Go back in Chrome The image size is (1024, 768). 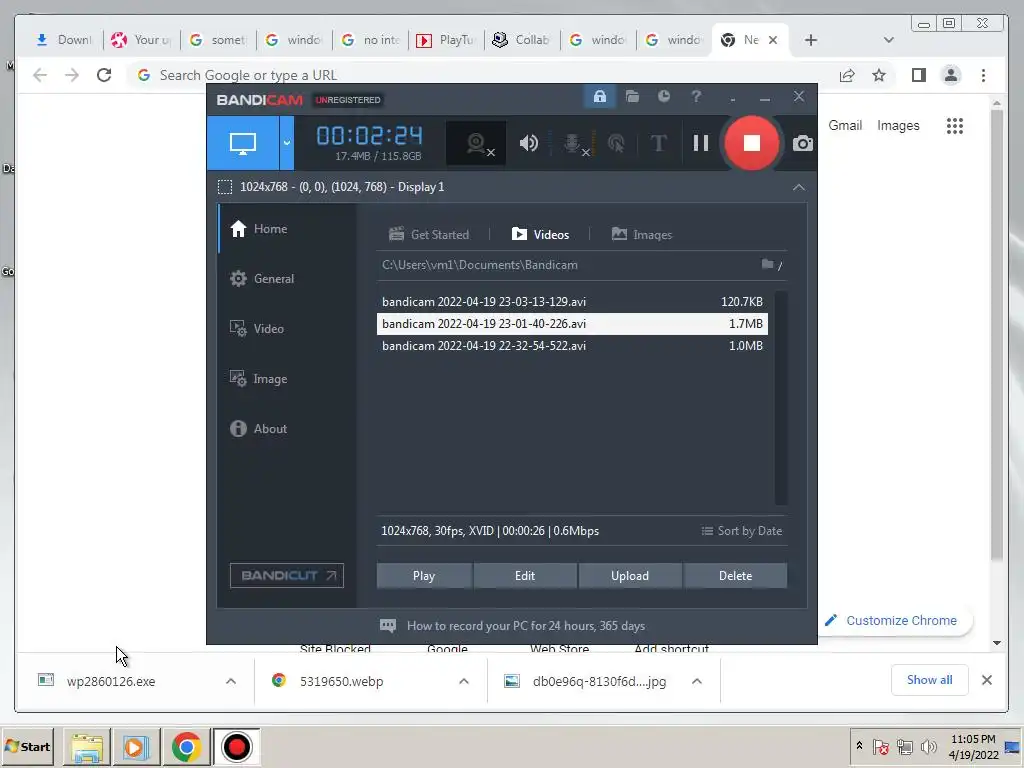pyautogui.click(x=40, y=75)
